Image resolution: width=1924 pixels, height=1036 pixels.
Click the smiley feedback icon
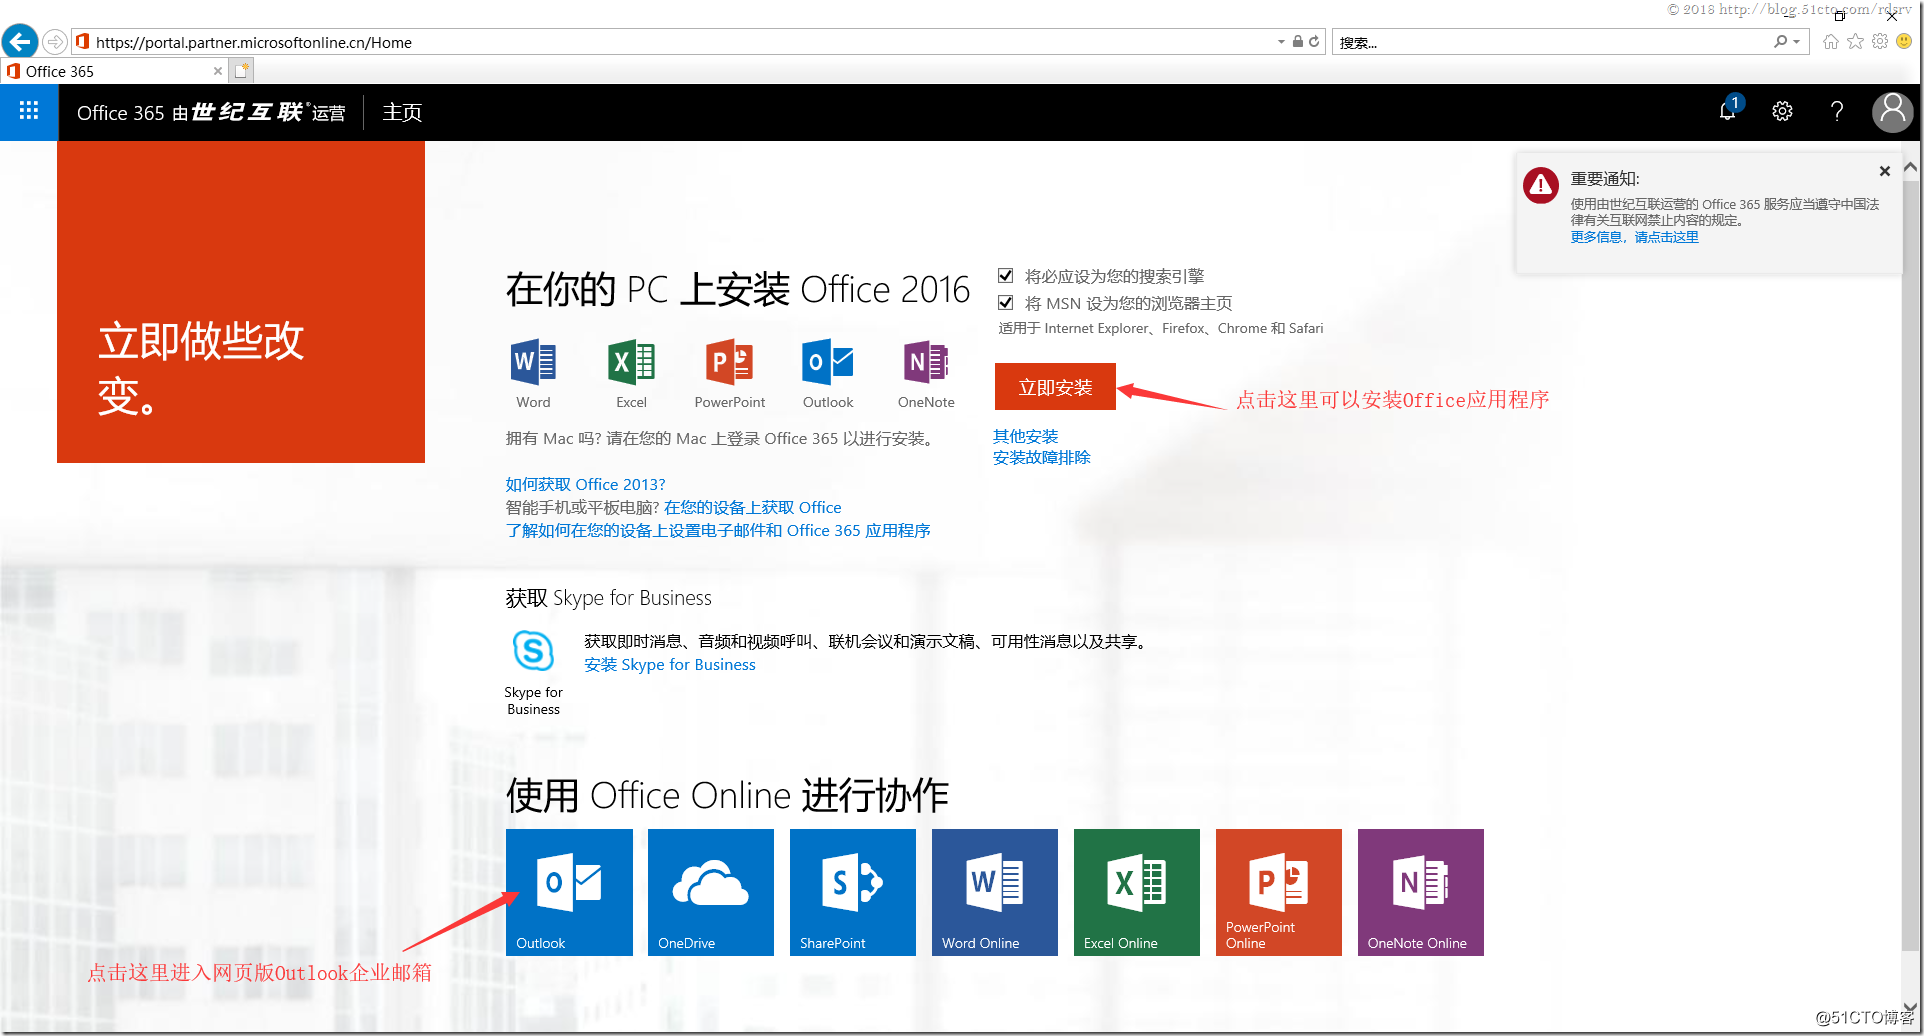[x=1904, y=42]
